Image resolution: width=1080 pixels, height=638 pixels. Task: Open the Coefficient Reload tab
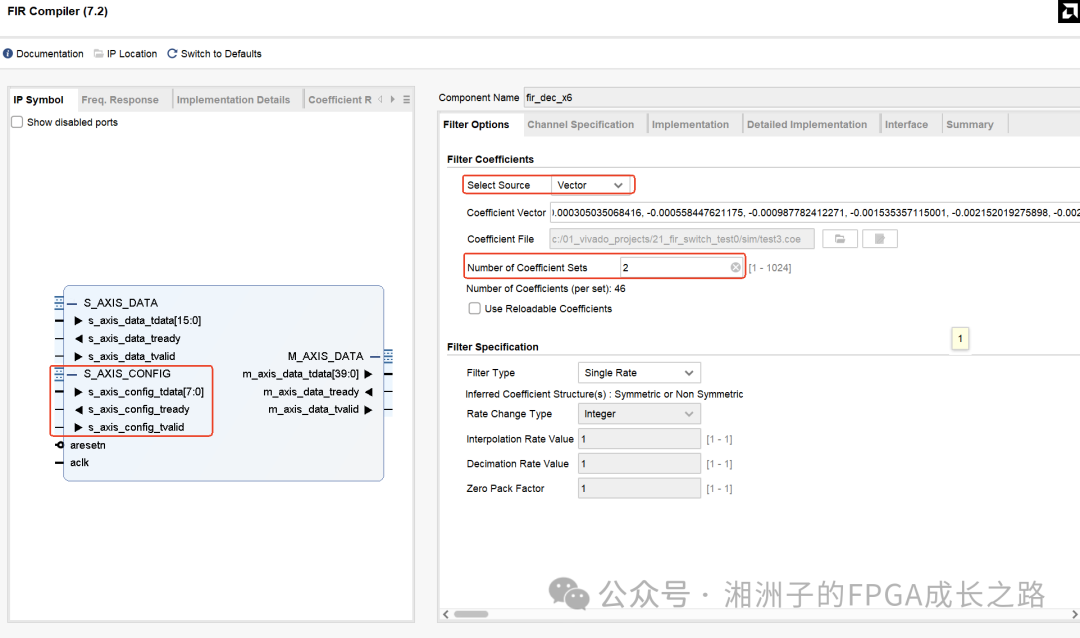tap(340, 100)
